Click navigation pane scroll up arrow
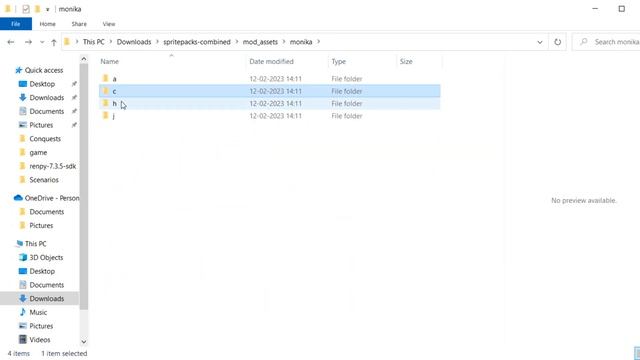This screenshot has width=640, height=360. tap(84, 59)
